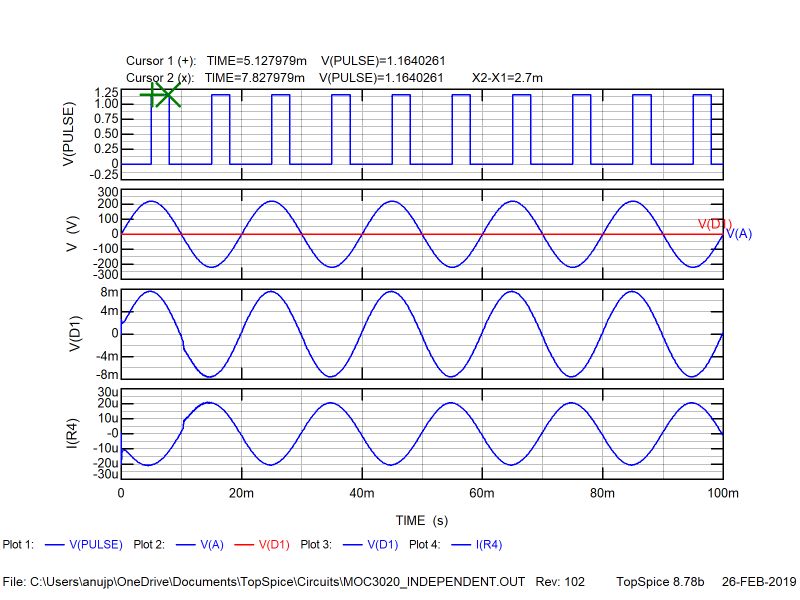Click the 40m tick label on the time axis
The image size is (800, 600).
click(360, 491)
